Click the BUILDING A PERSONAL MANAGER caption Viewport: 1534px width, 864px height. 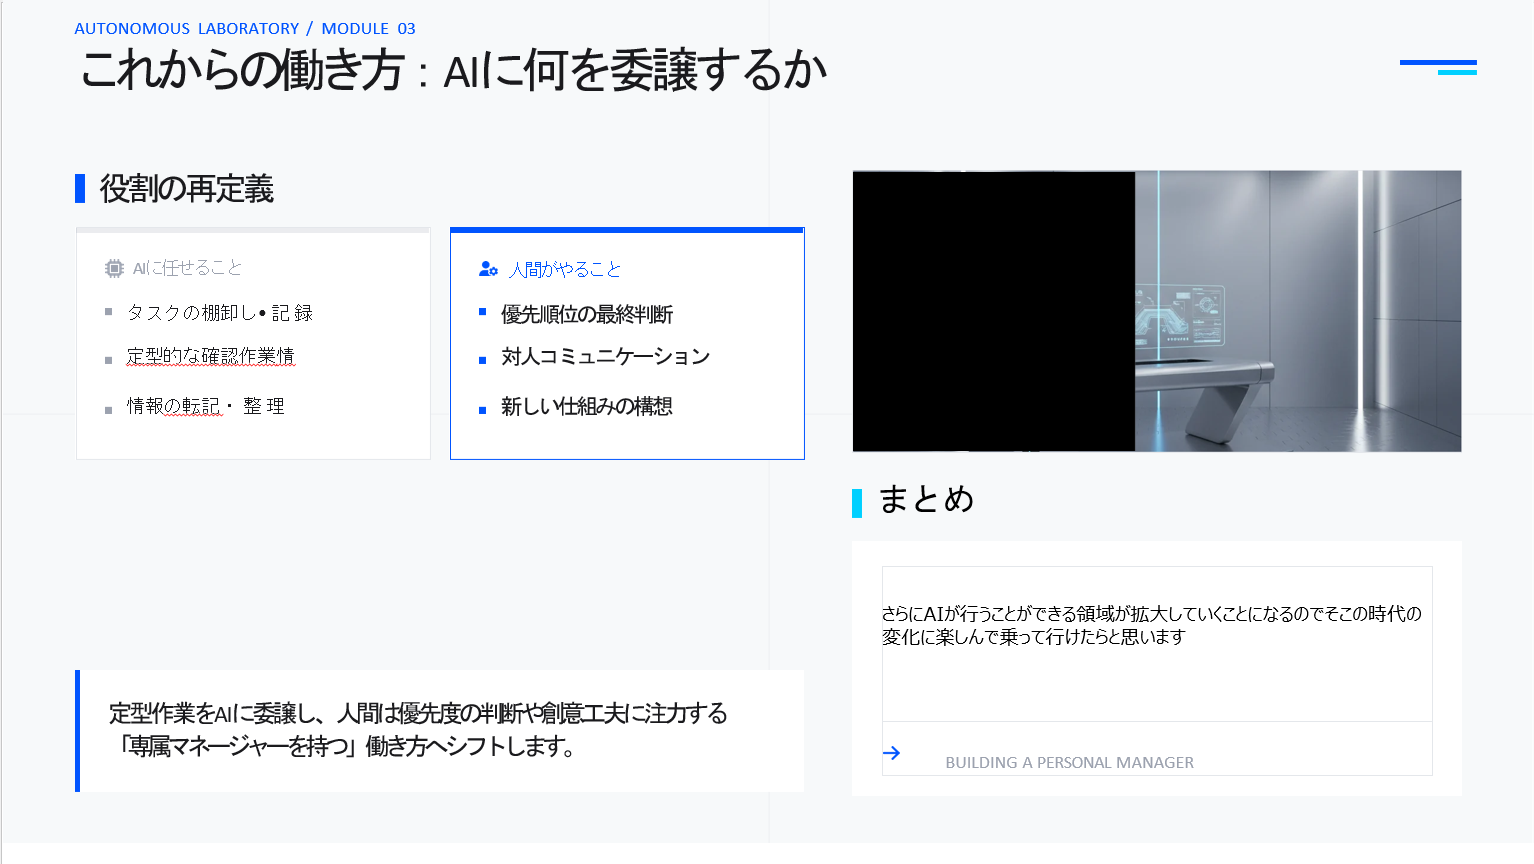1069,763
